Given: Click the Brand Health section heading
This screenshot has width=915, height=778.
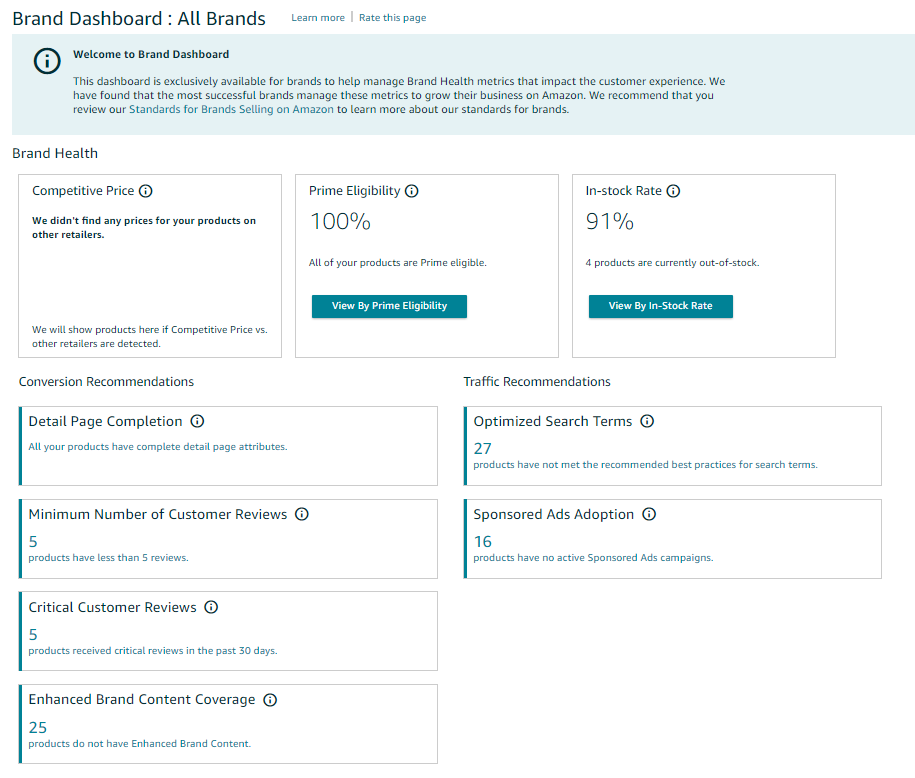Looking at the screenshot, I should [54, 153].
